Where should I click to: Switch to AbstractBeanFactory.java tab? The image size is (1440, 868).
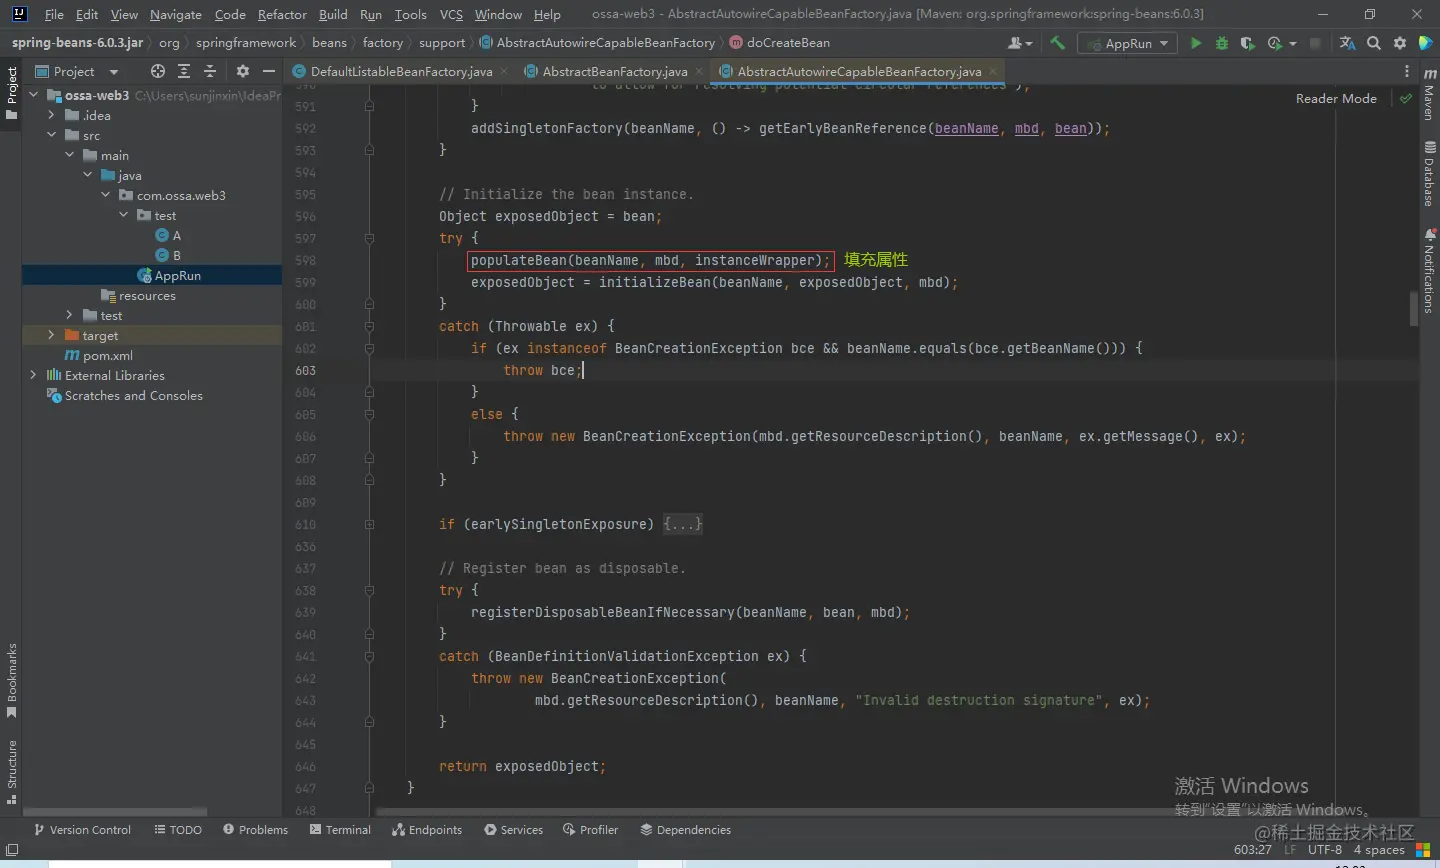coord(614,71)
